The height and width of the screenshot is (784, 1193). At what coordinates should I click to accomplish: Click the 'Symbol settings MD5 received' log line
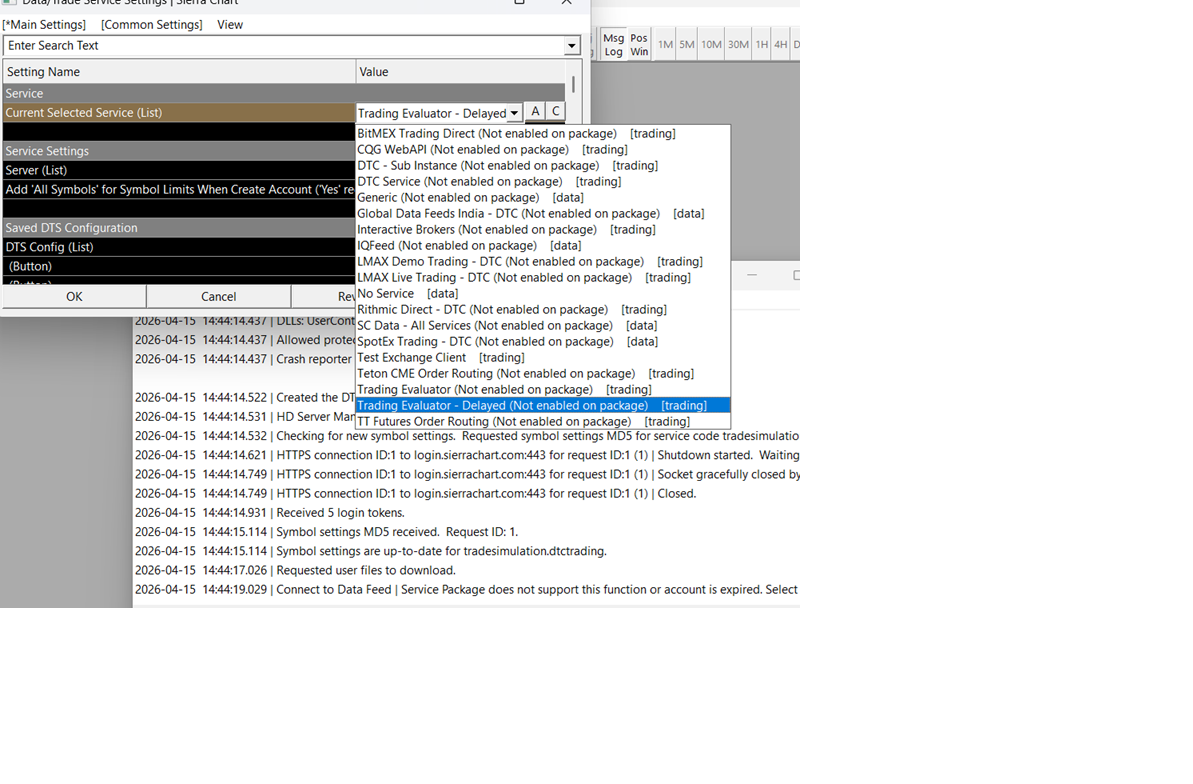pos(326,531)
